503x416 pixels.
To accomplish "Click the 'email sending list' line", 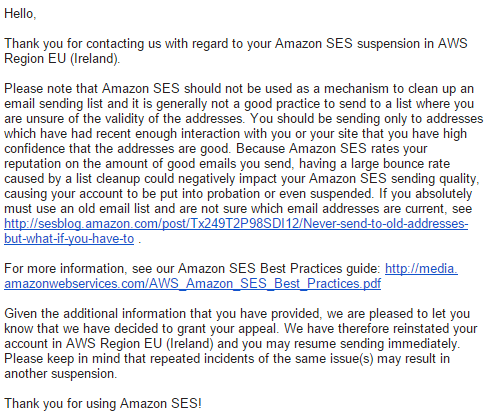I will (239, 104).
